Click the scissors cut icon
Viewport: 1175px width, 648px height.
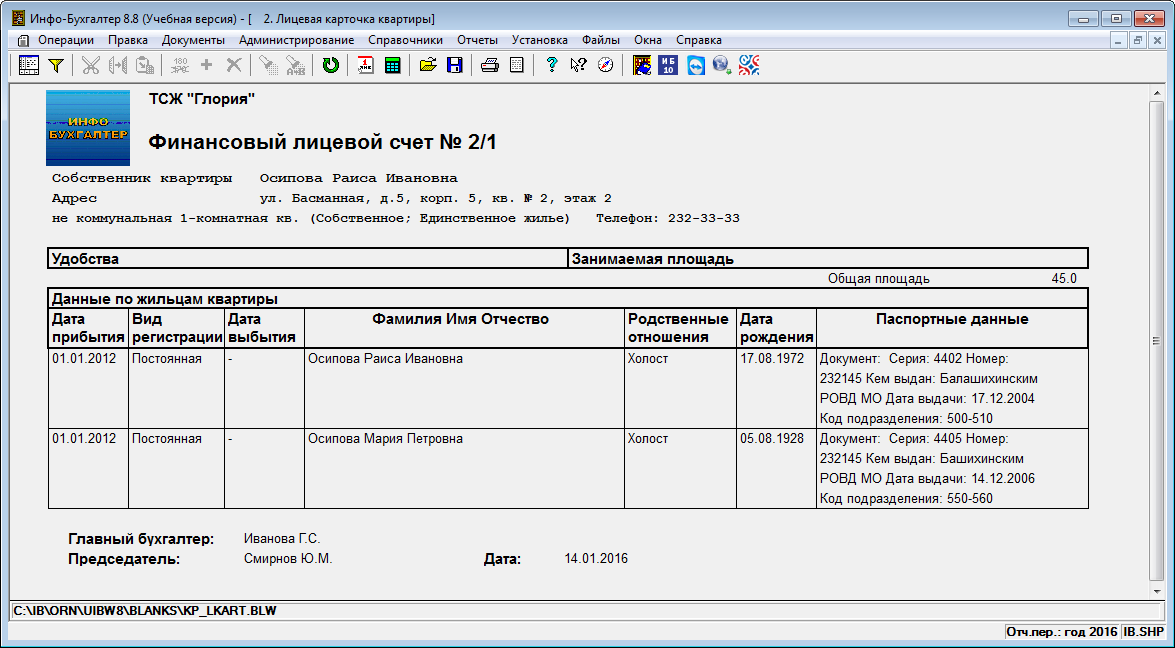point(91,65)
